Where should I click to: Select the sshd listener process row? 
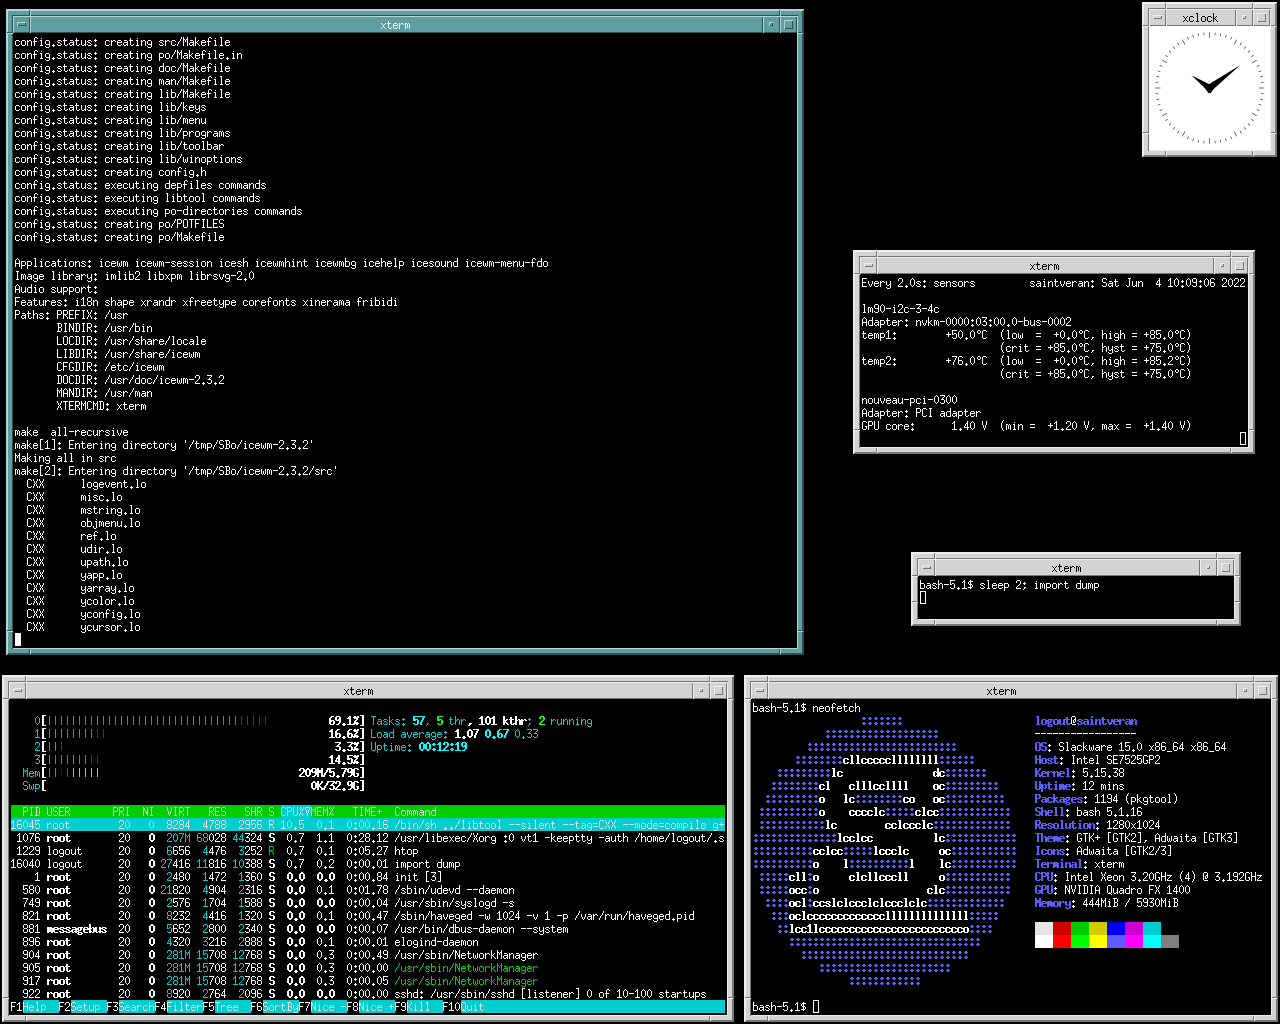coord(368,994)
